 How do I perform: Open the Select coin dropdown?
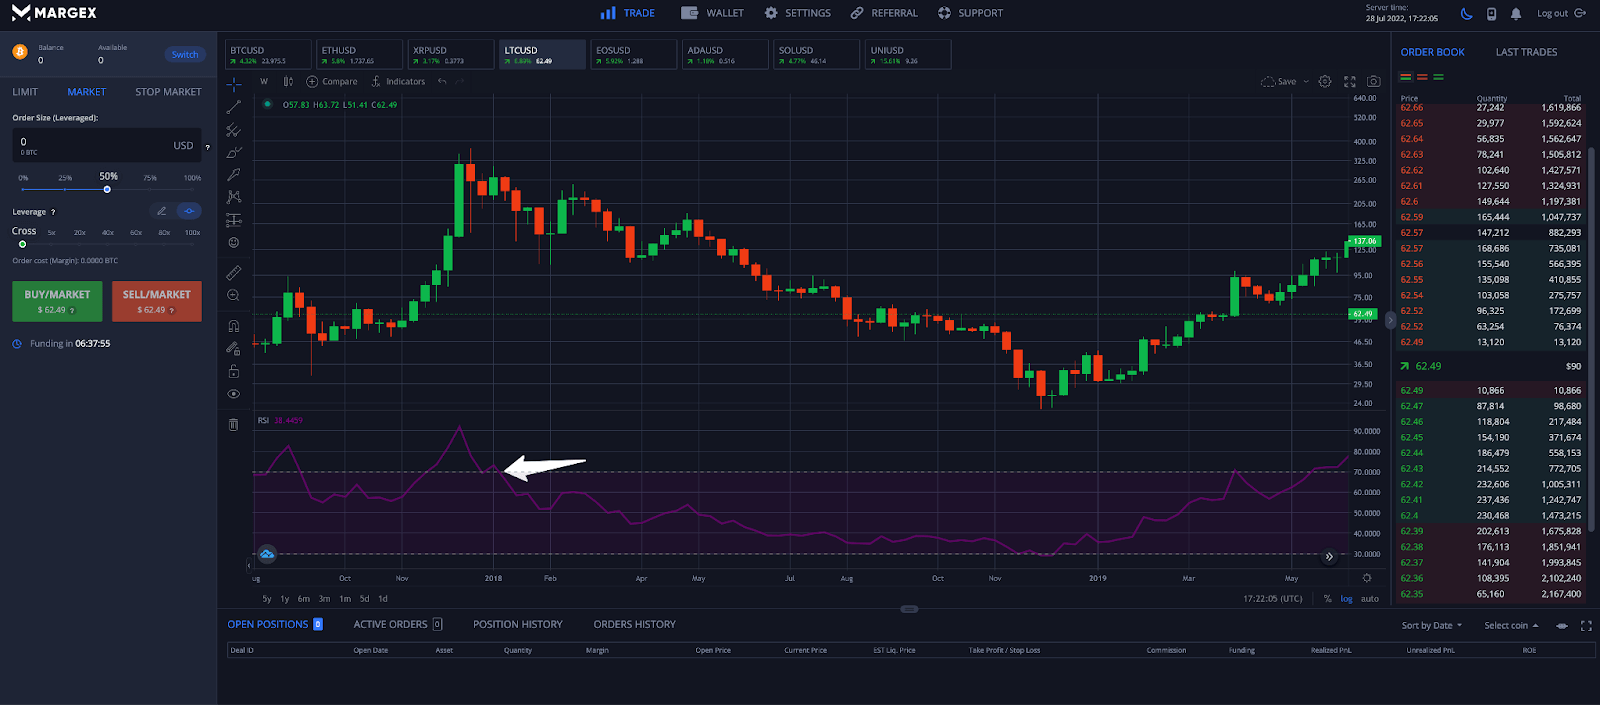[x=1511, y=626]
